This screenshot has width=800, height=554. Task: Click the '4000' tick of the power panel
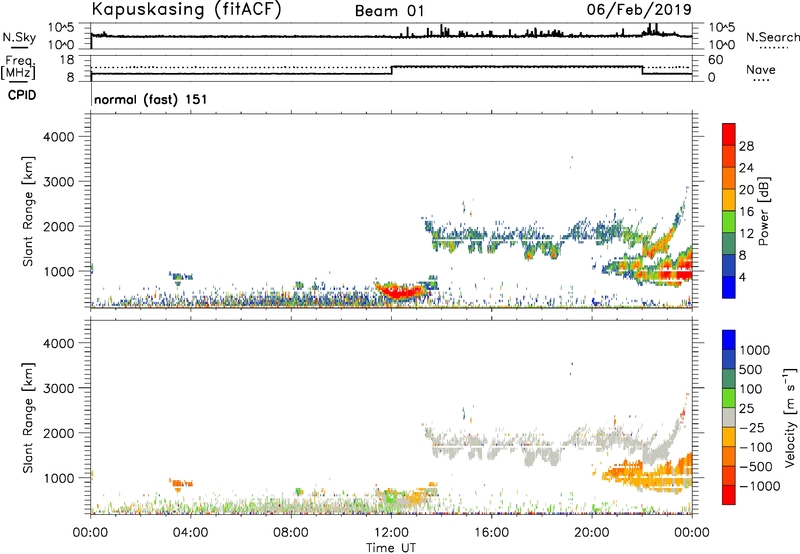click(59, 137)
